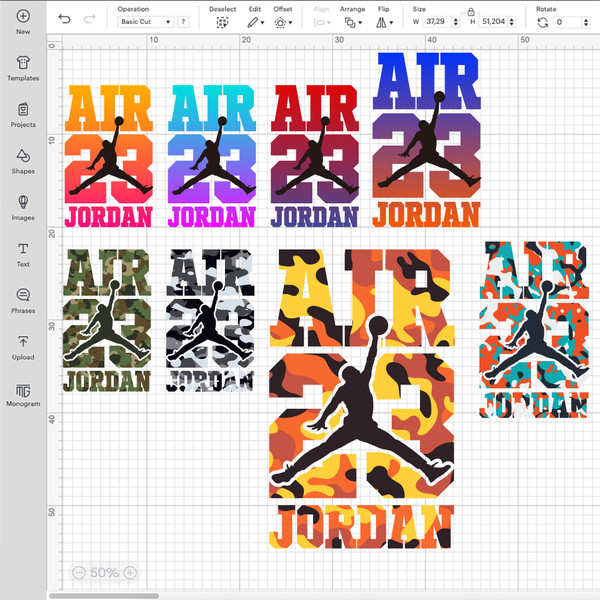This screenshot has width=600, height=600.
Task: Expand the Arrange dropdown arrow
Action: pos(360,23)
